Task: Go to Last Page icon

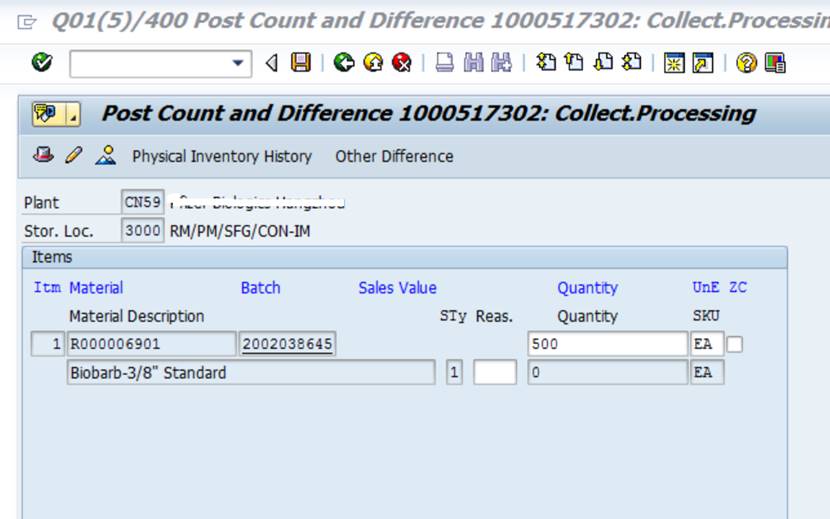Action: coord(631,62)
